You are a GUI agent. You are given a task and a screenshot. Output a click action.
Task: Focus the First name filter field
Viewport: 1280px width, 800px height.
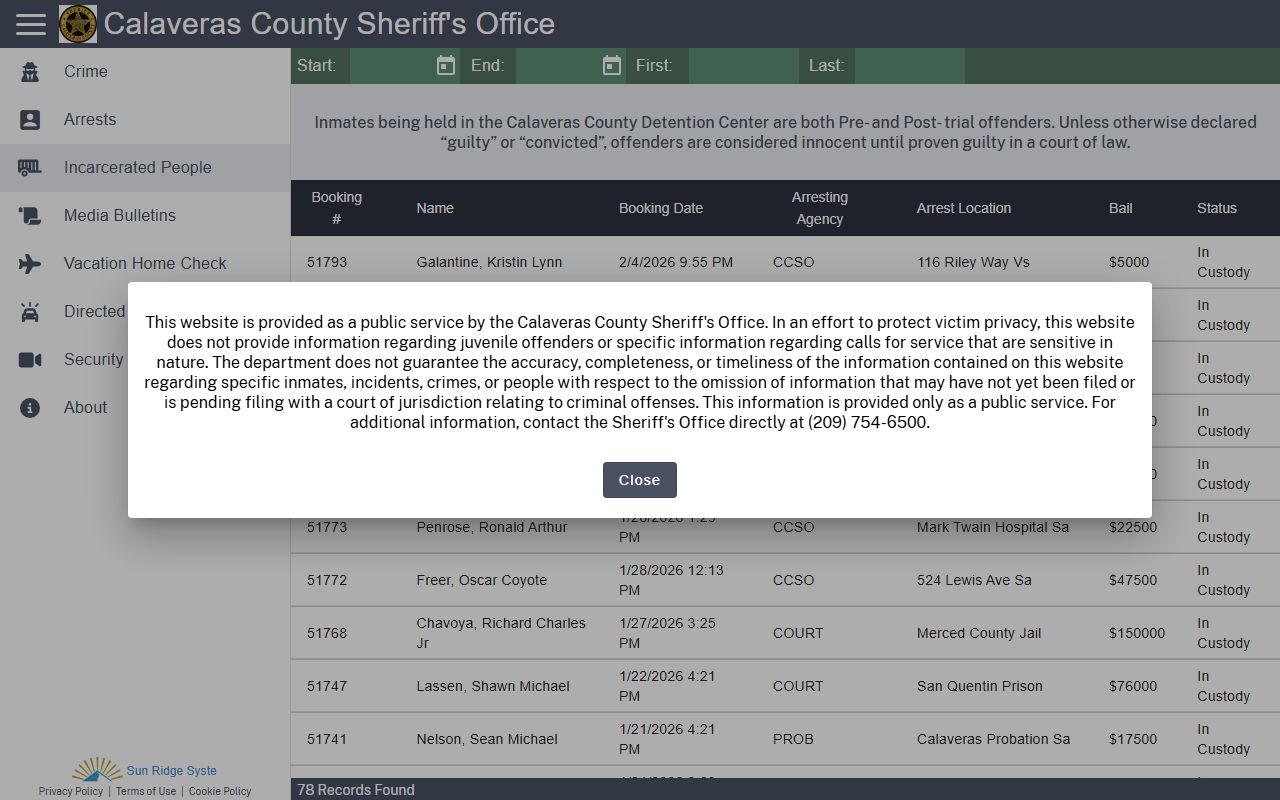coord(743,66)
